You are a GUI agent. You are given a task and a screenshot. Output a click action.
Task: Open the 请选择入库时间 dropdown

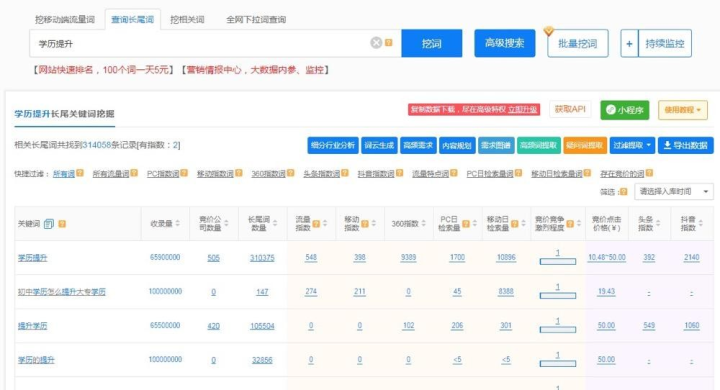674,192
